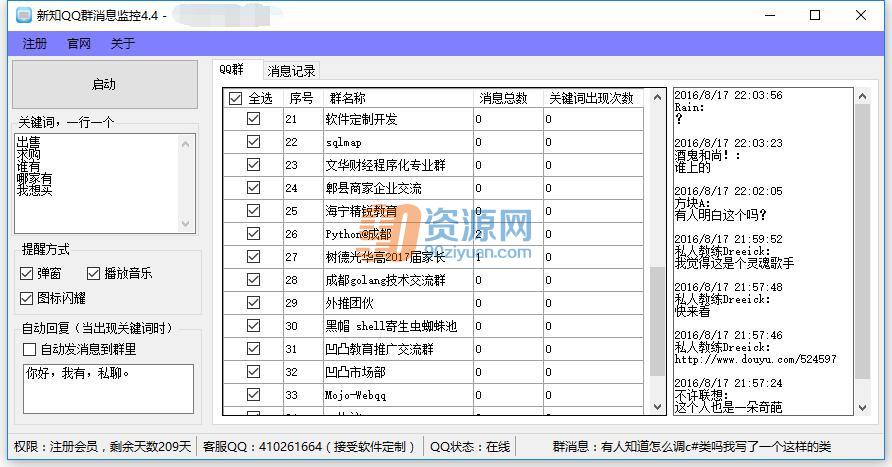Image resolution: width=892 pixels, height=467 pixels.
Task: Click sequence number 26 cell
Action: pos(303,234)
